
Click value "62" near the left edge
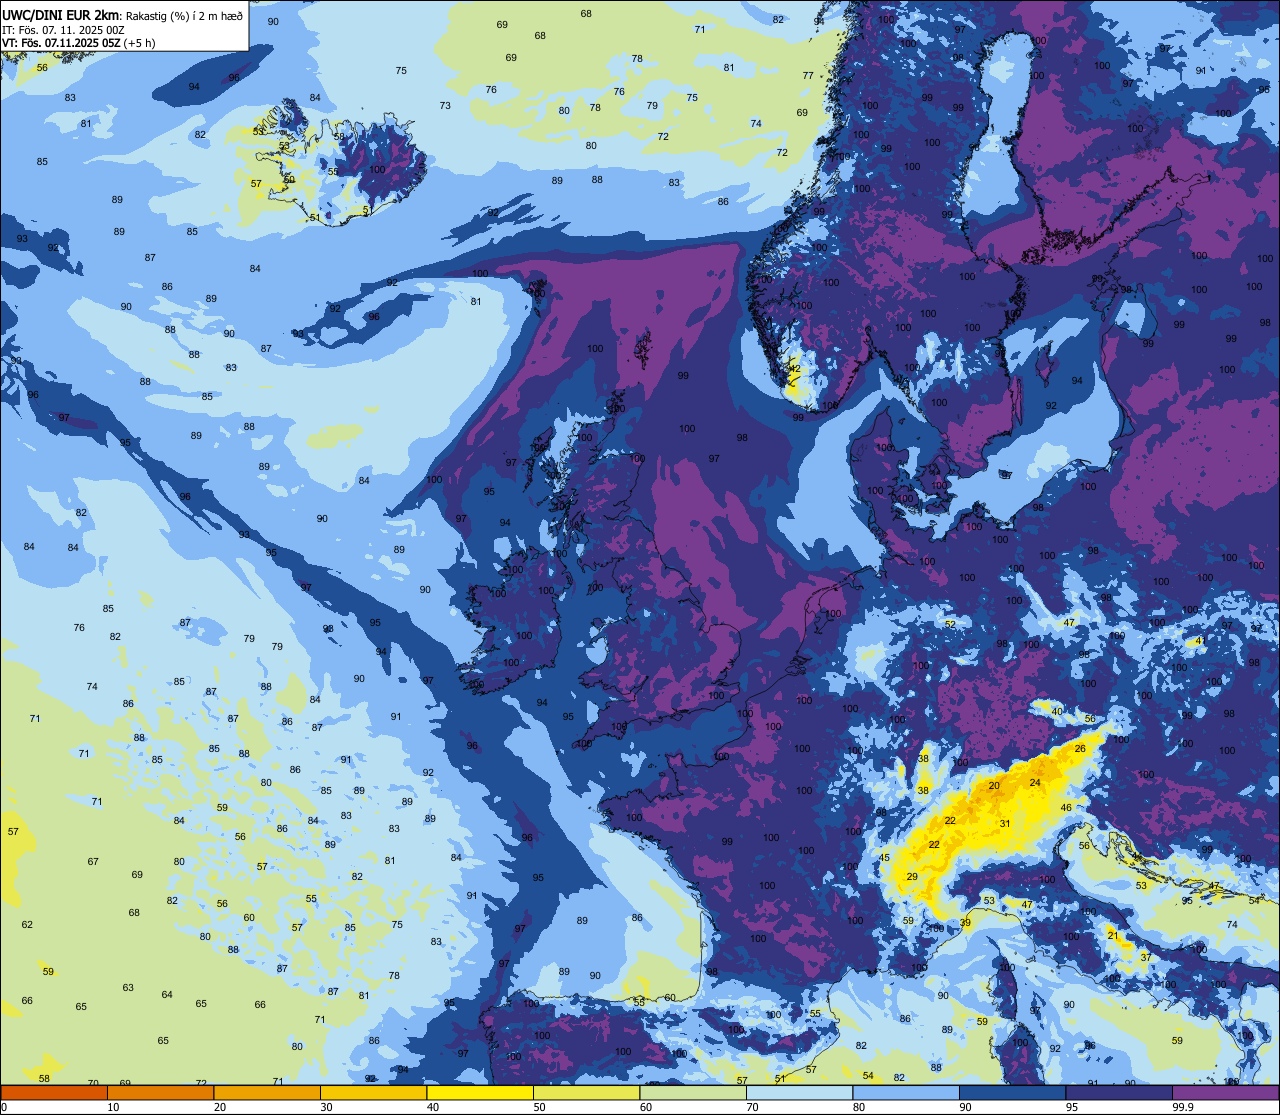pos(27,925)
